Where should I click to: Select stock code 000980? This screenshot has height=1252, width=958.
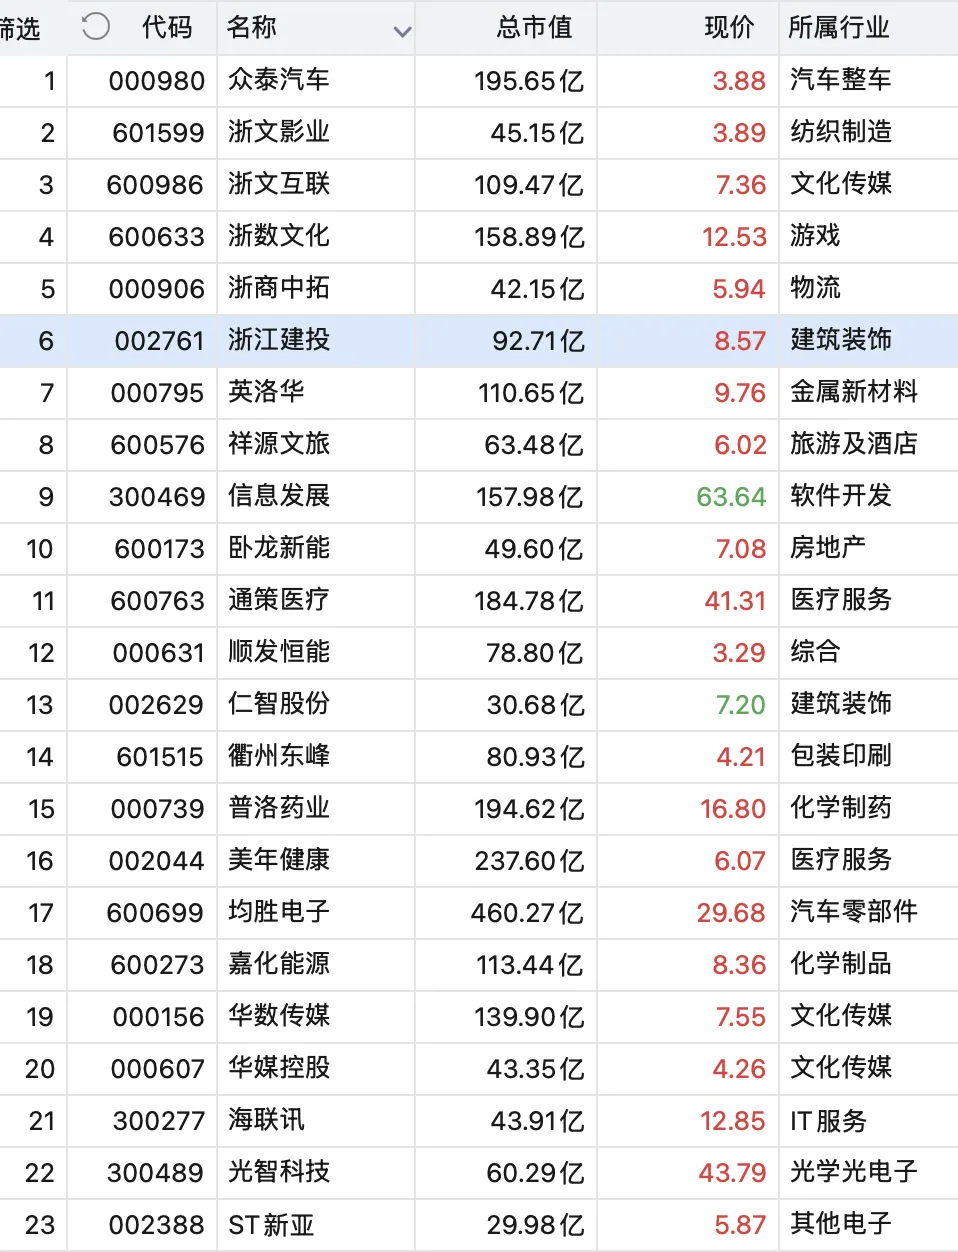(157, 81)
